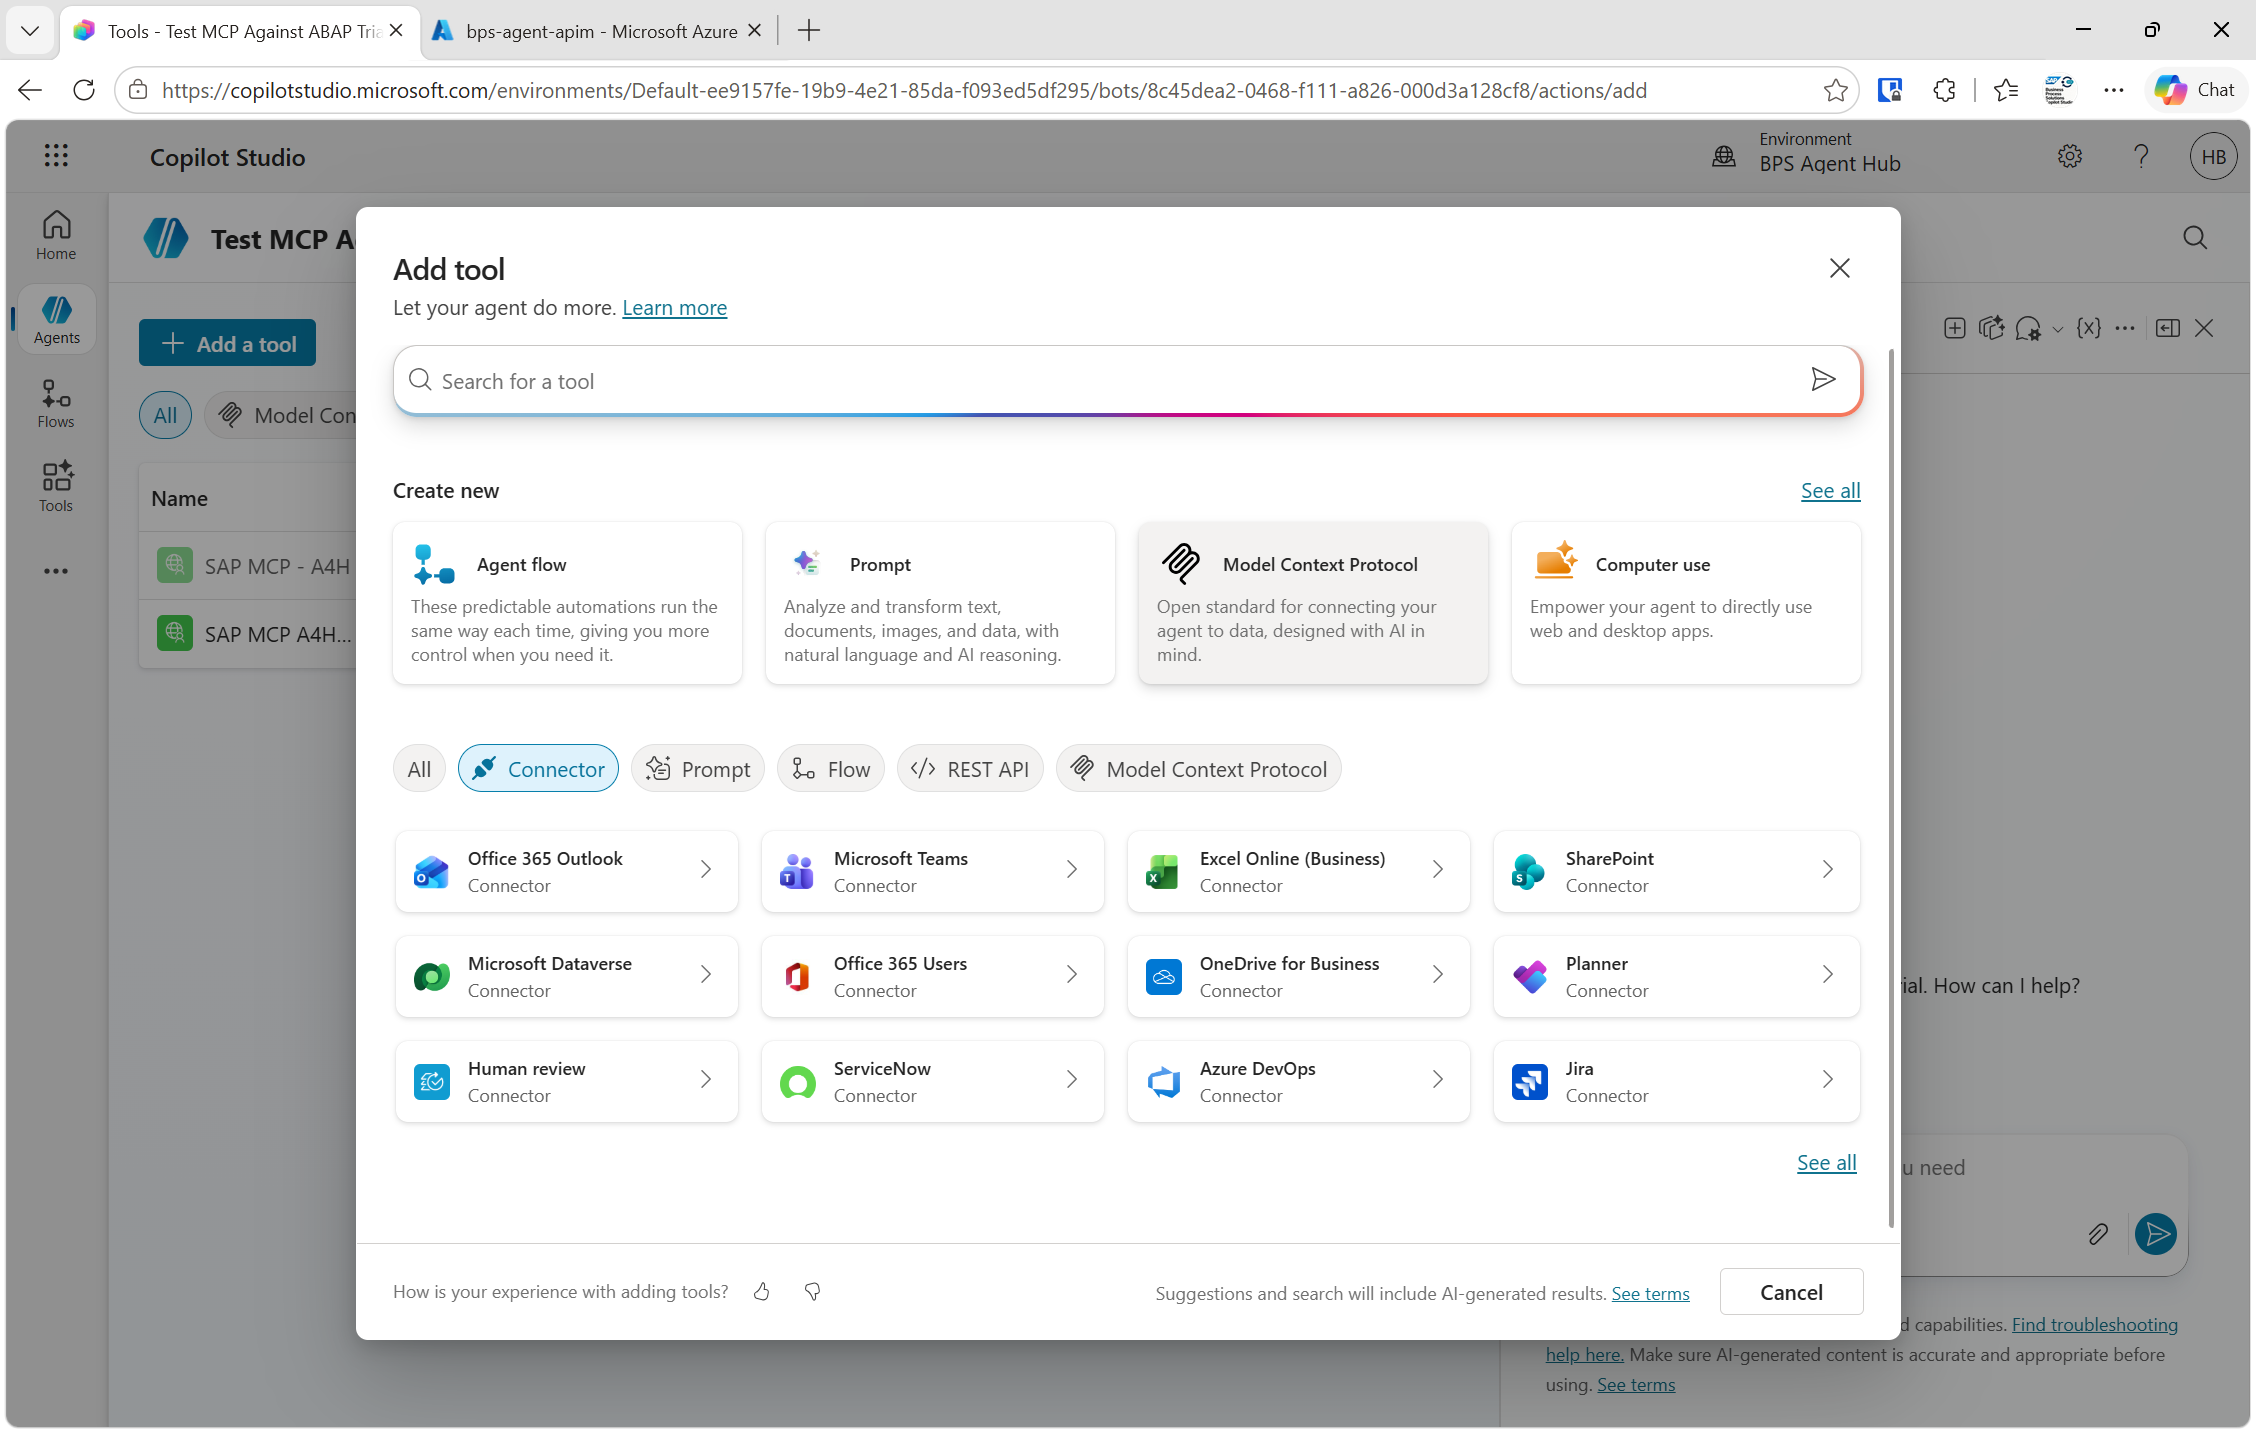This screenshot has height=1432, width=2256.
Task: Go back in the browser
Action: pyautogui.click(x=30, y=90)
